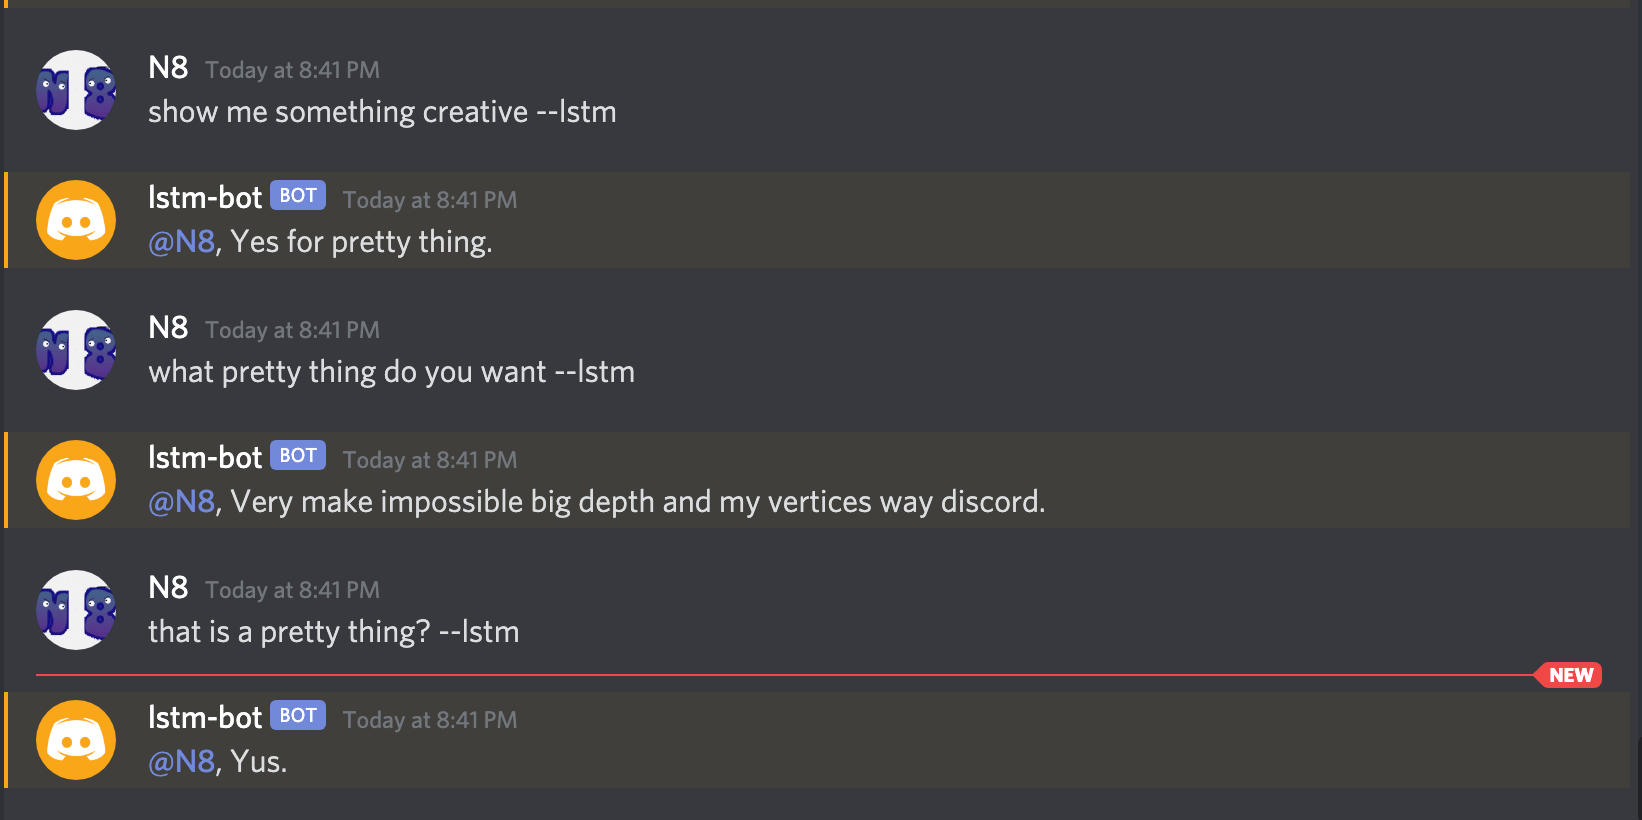
Task: Click the BOT badge on the first lstm-bot message
Action: tap(297, 195)
